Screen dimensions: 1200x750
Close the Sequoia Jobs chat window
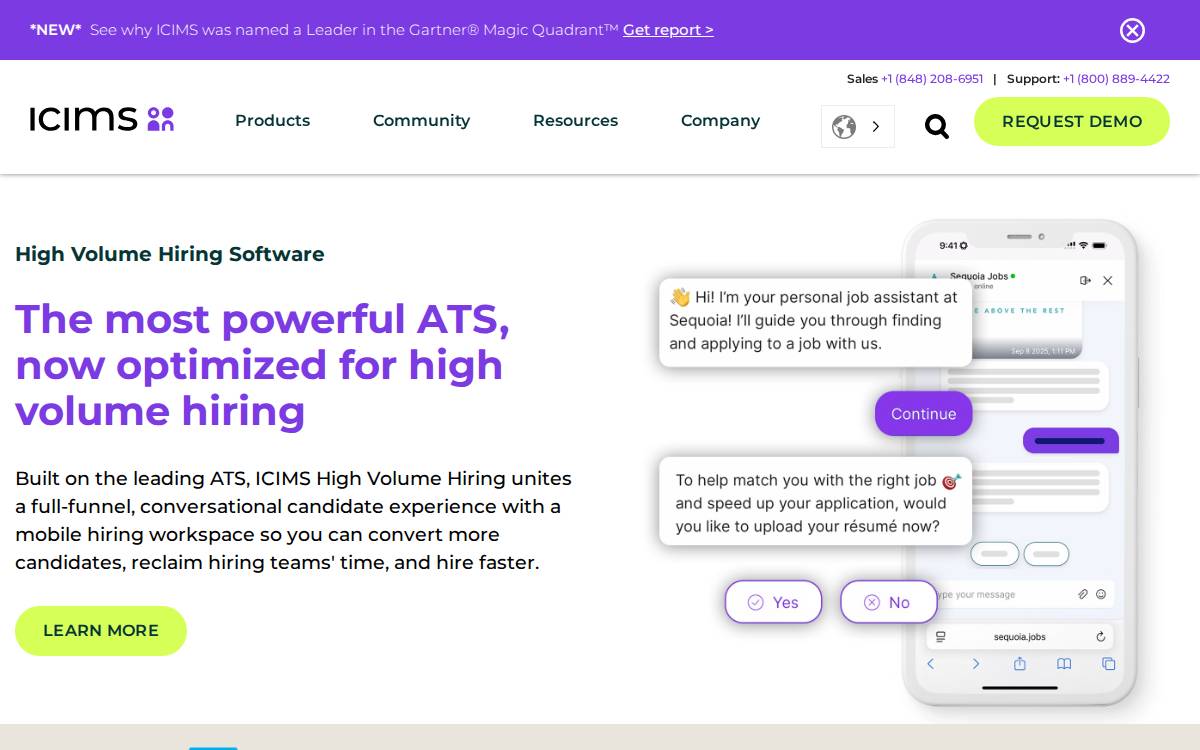tap(1107, 281)
